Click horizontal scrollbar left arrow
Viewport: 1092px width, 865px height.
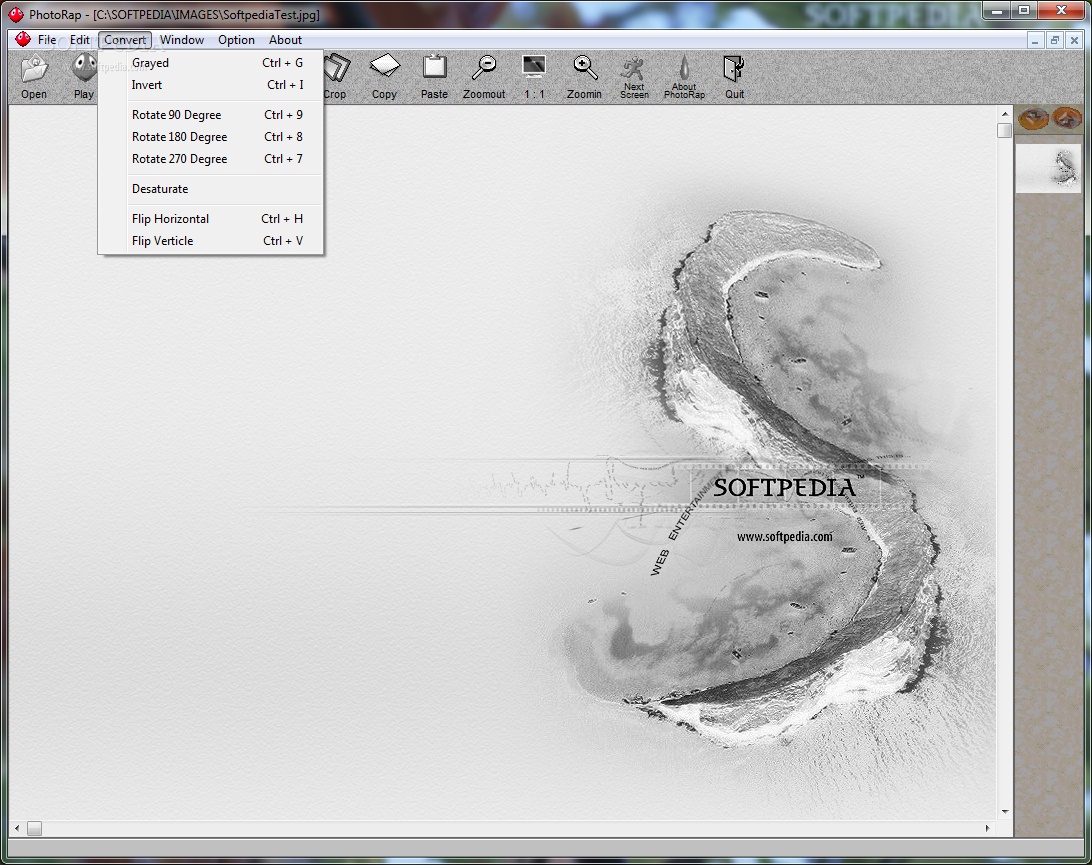pyautogui.click(x=17, y=828)
